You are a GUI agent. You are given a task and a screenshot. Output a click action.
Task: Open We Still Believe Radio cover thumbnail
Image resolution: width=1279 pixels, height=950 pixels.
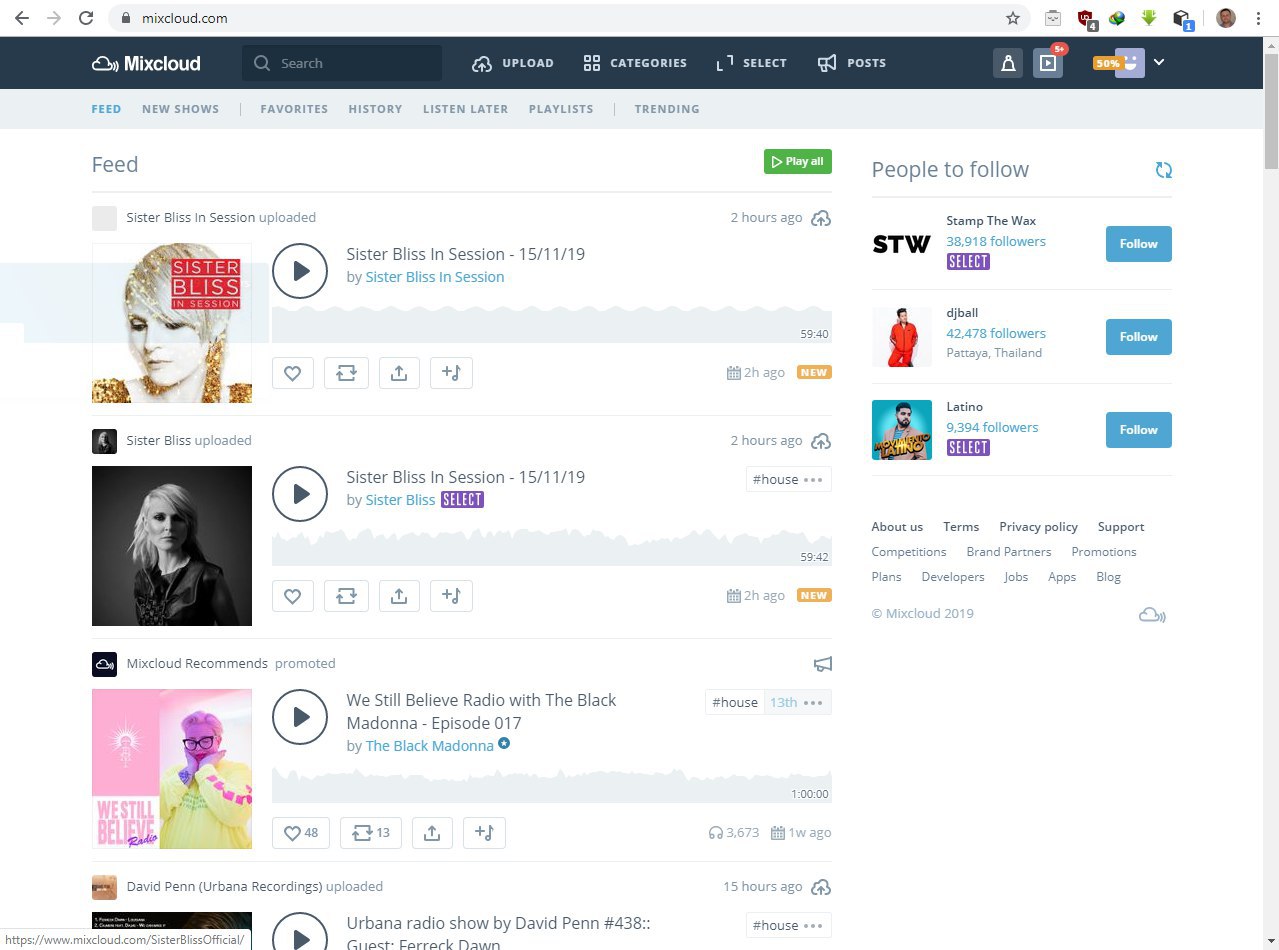pos(172,769)
